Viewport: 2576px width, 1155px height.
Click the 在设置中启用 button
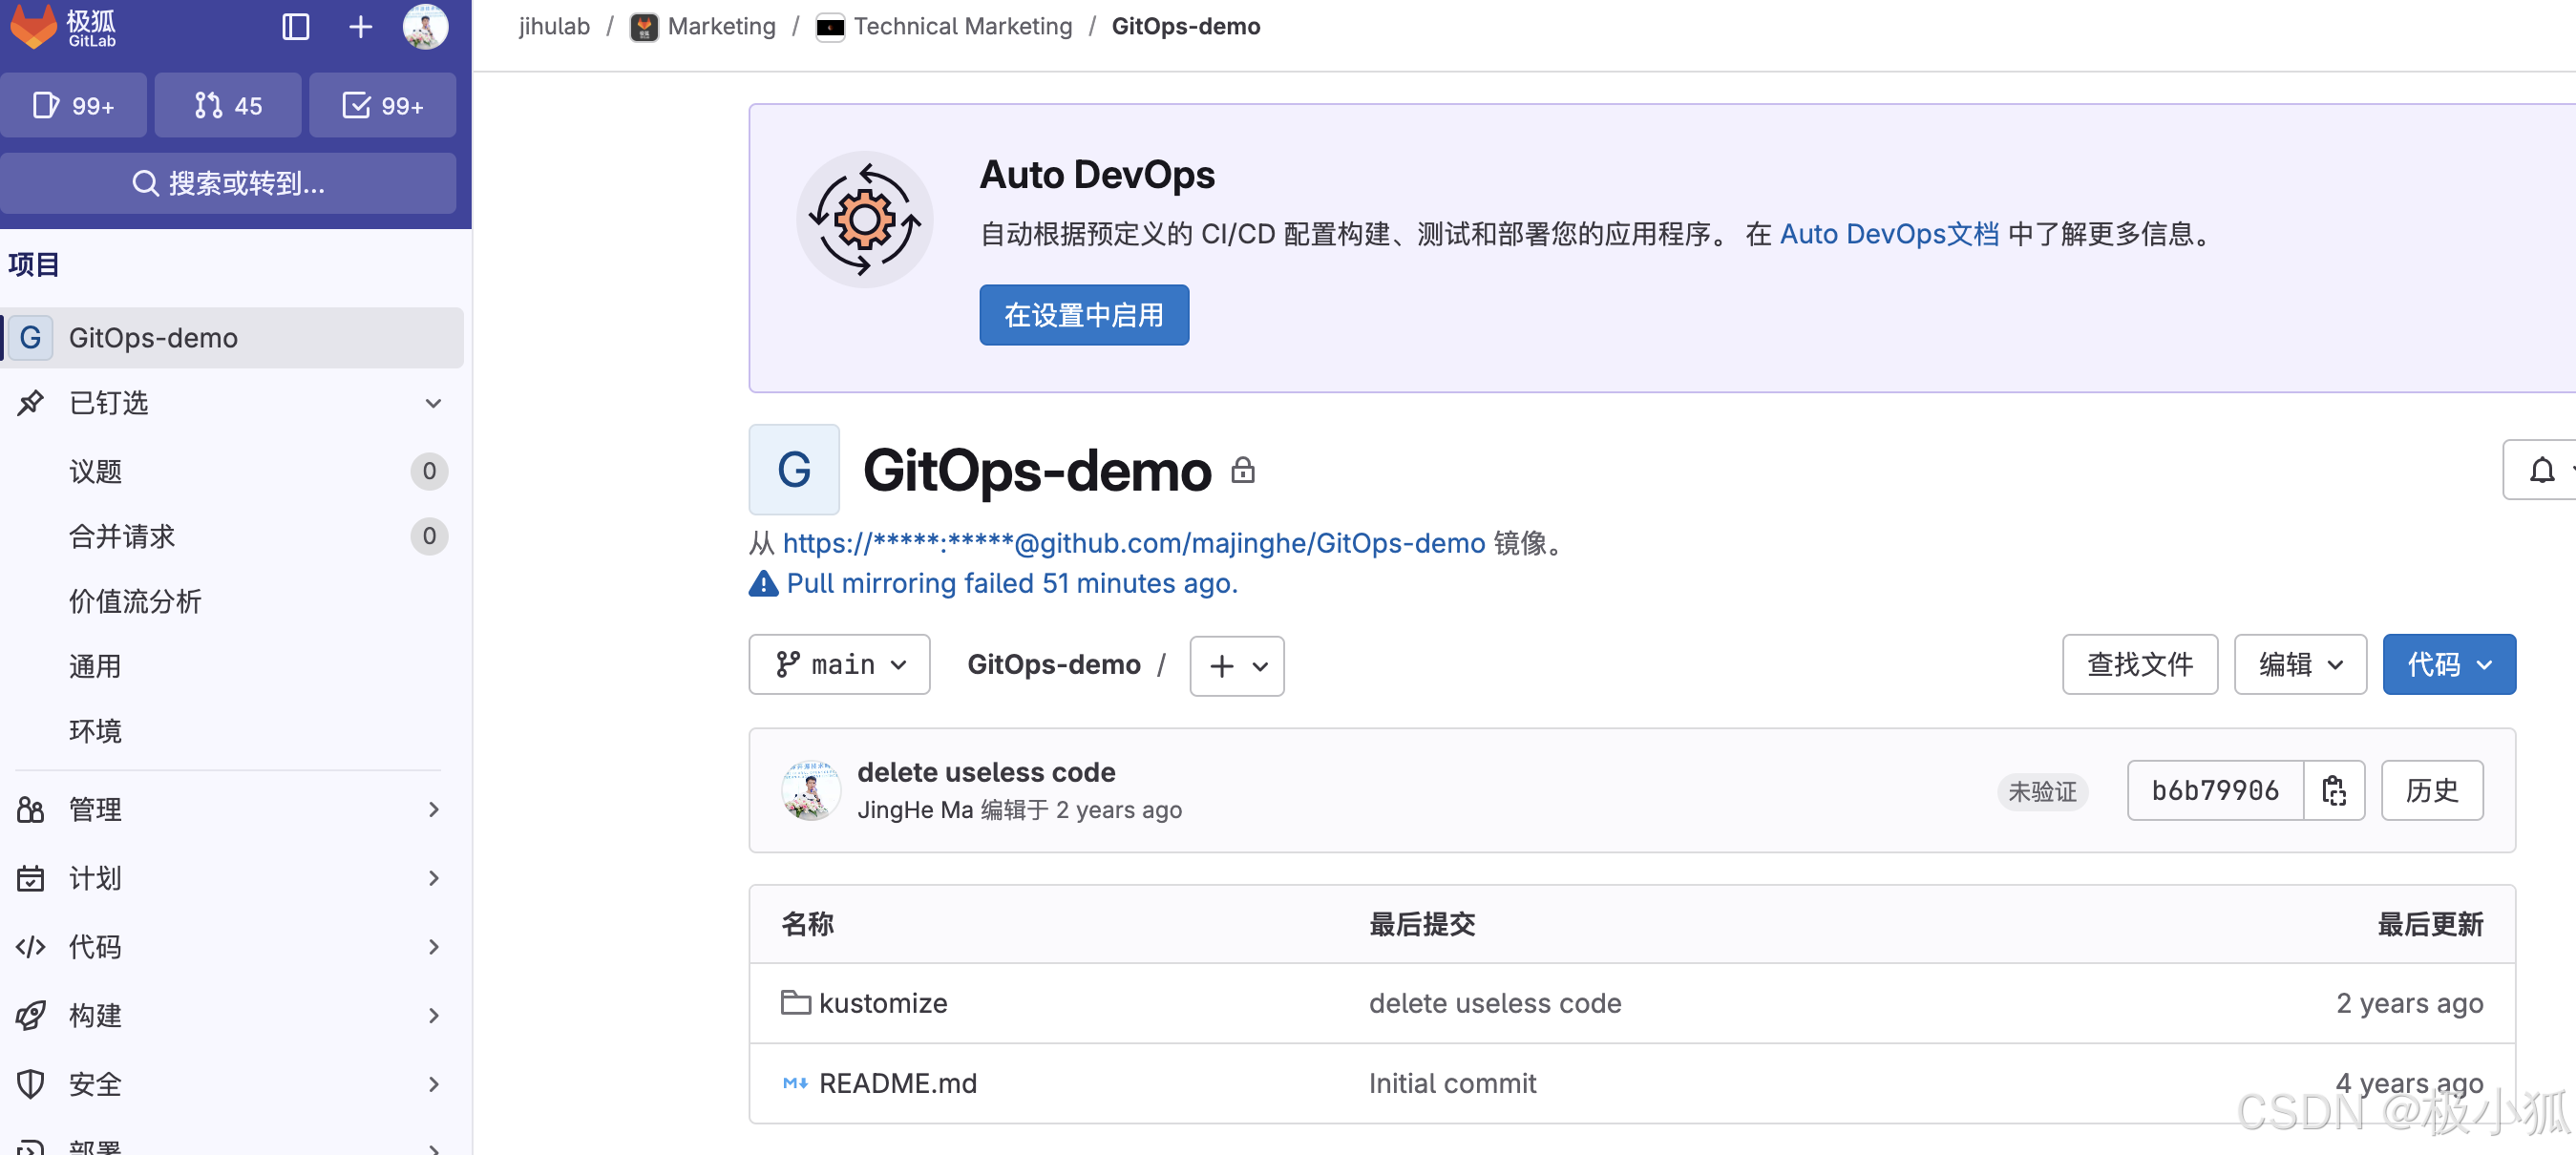coord(1084,315)
